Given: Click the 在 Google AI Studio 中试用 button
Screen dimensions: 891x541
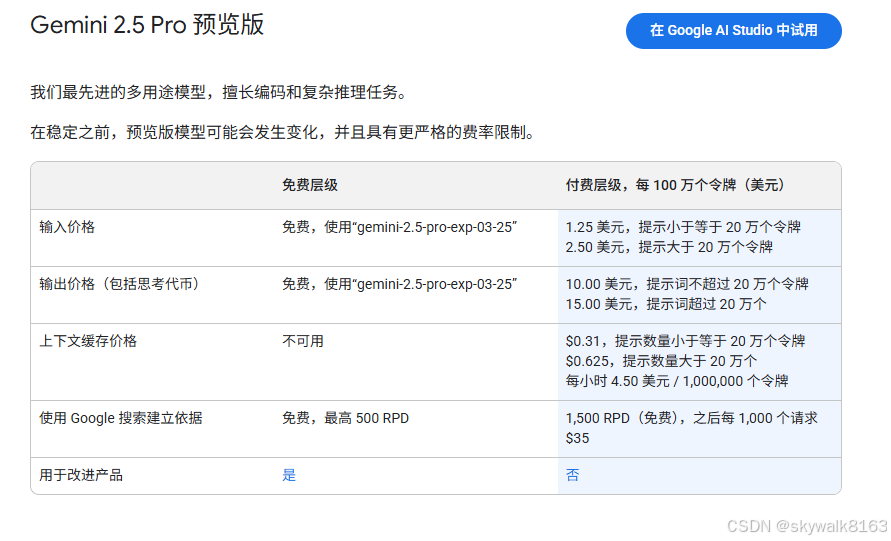Looking at the screenshot, I should coord(734,31).
